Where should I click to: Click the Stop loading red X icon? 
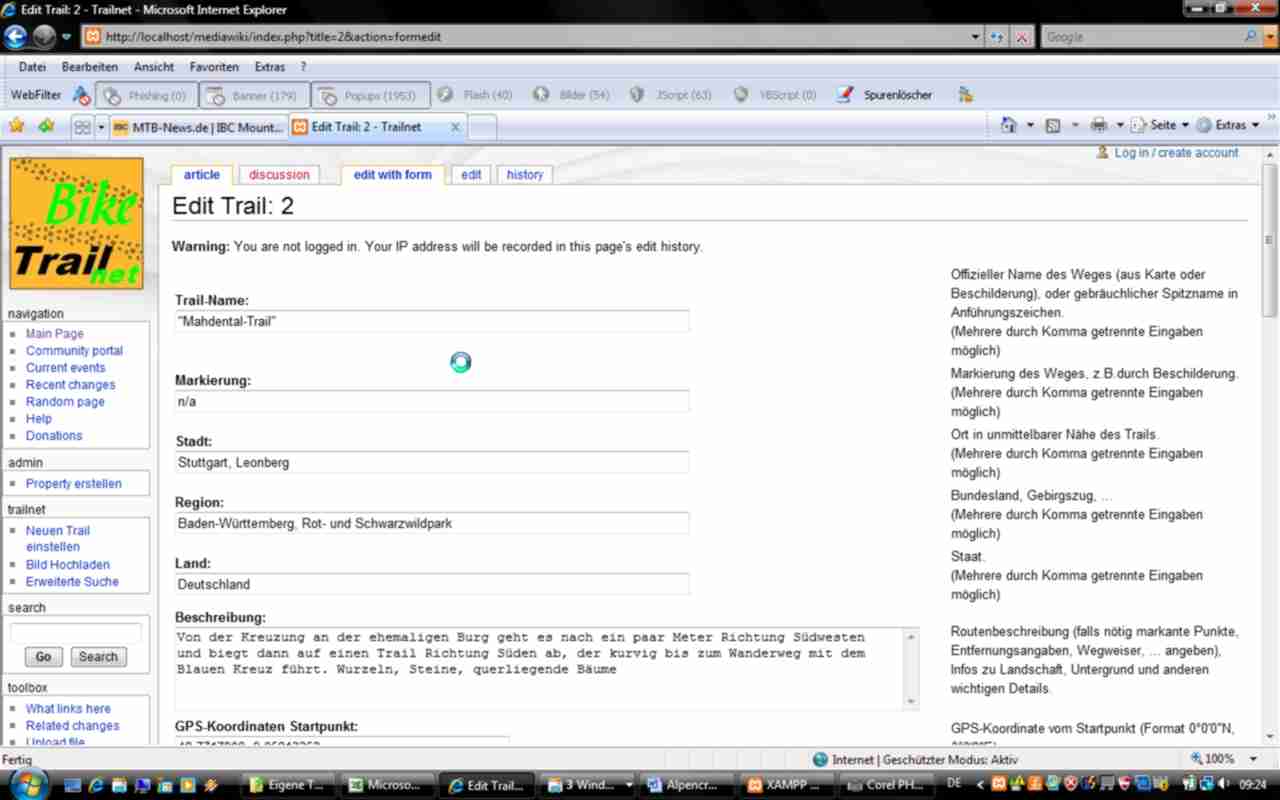tap(1022, 37)
